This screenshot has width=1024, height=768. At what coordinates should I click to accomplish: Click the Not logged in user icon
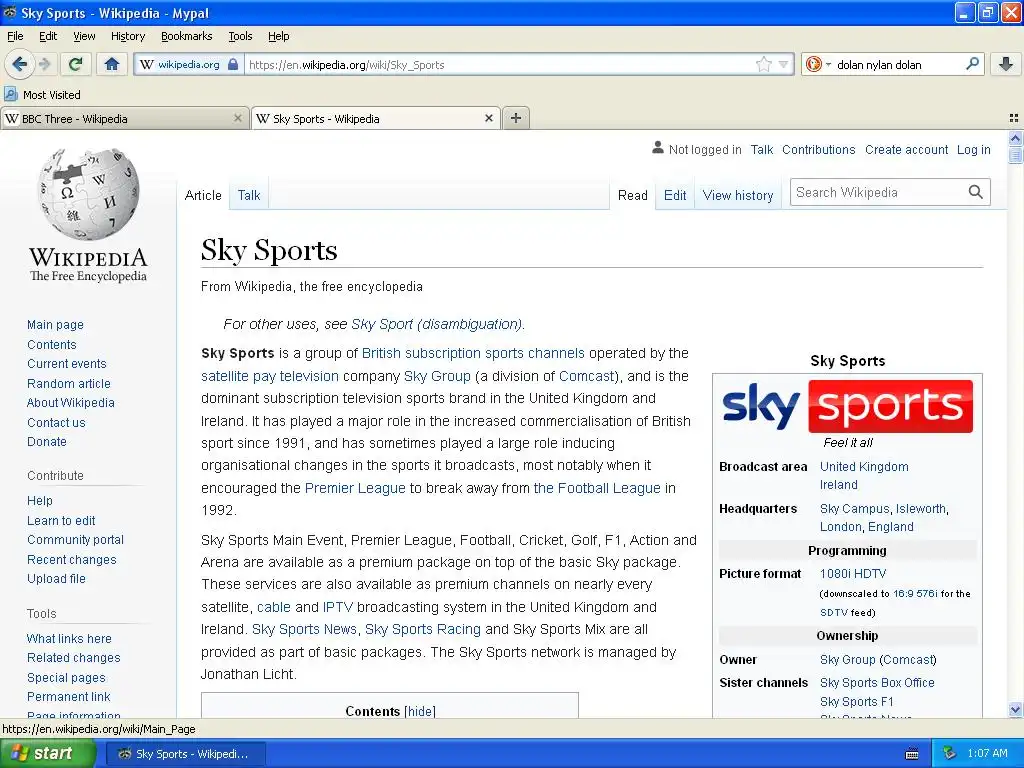coord(658,148)
